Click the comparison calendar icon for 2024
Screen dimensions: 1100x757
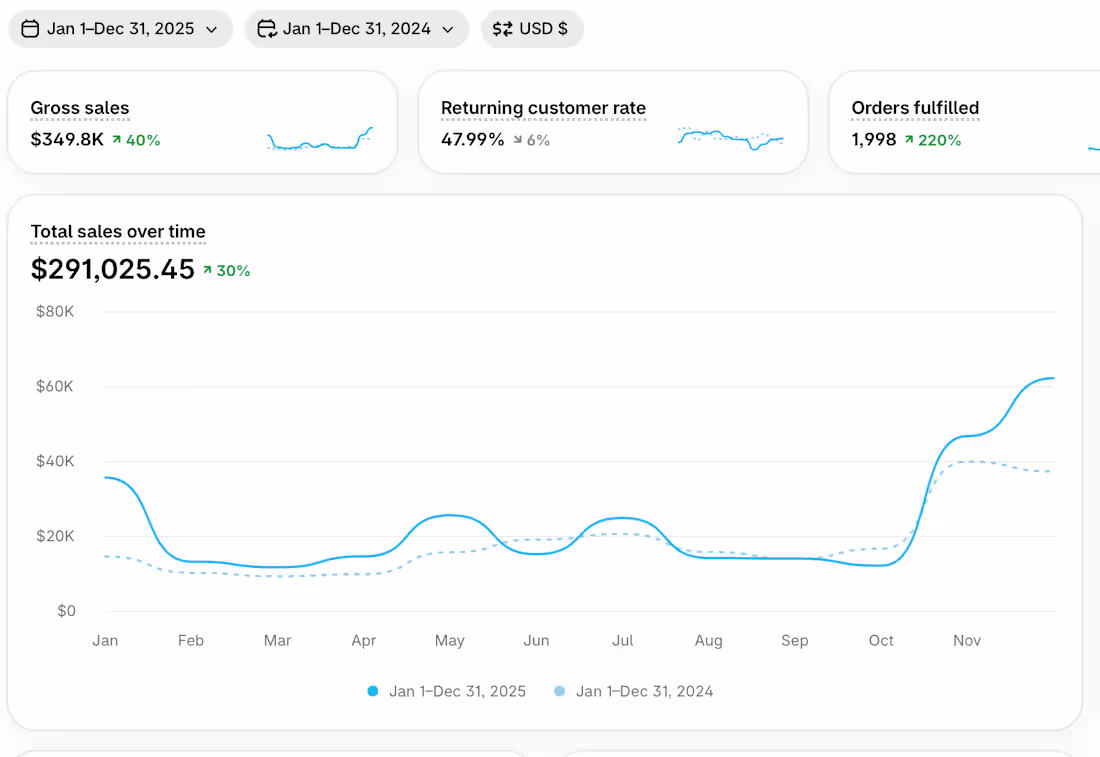tap(267, 29)
